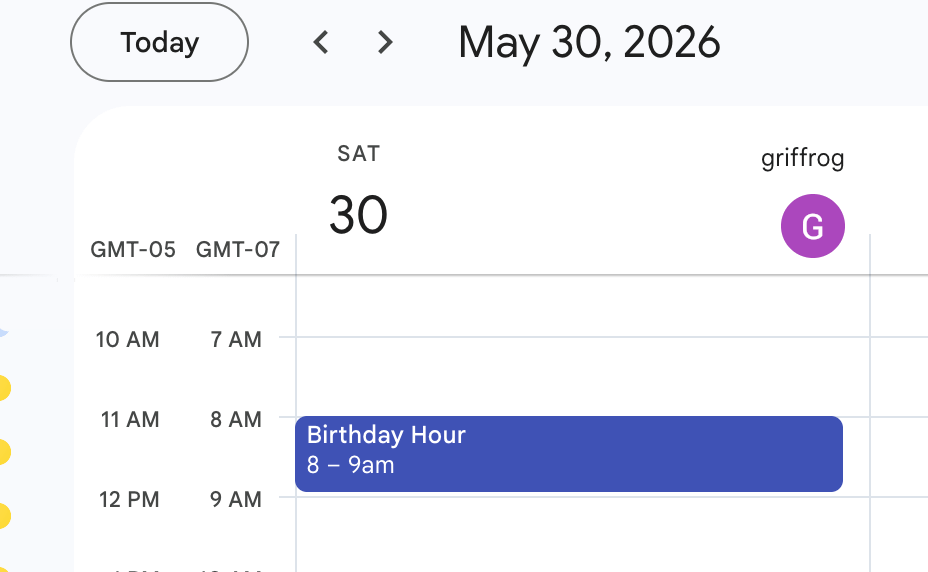Advance to next day using right chevron
The height and width of the screenshot is (572, 928).
point(385,42)
